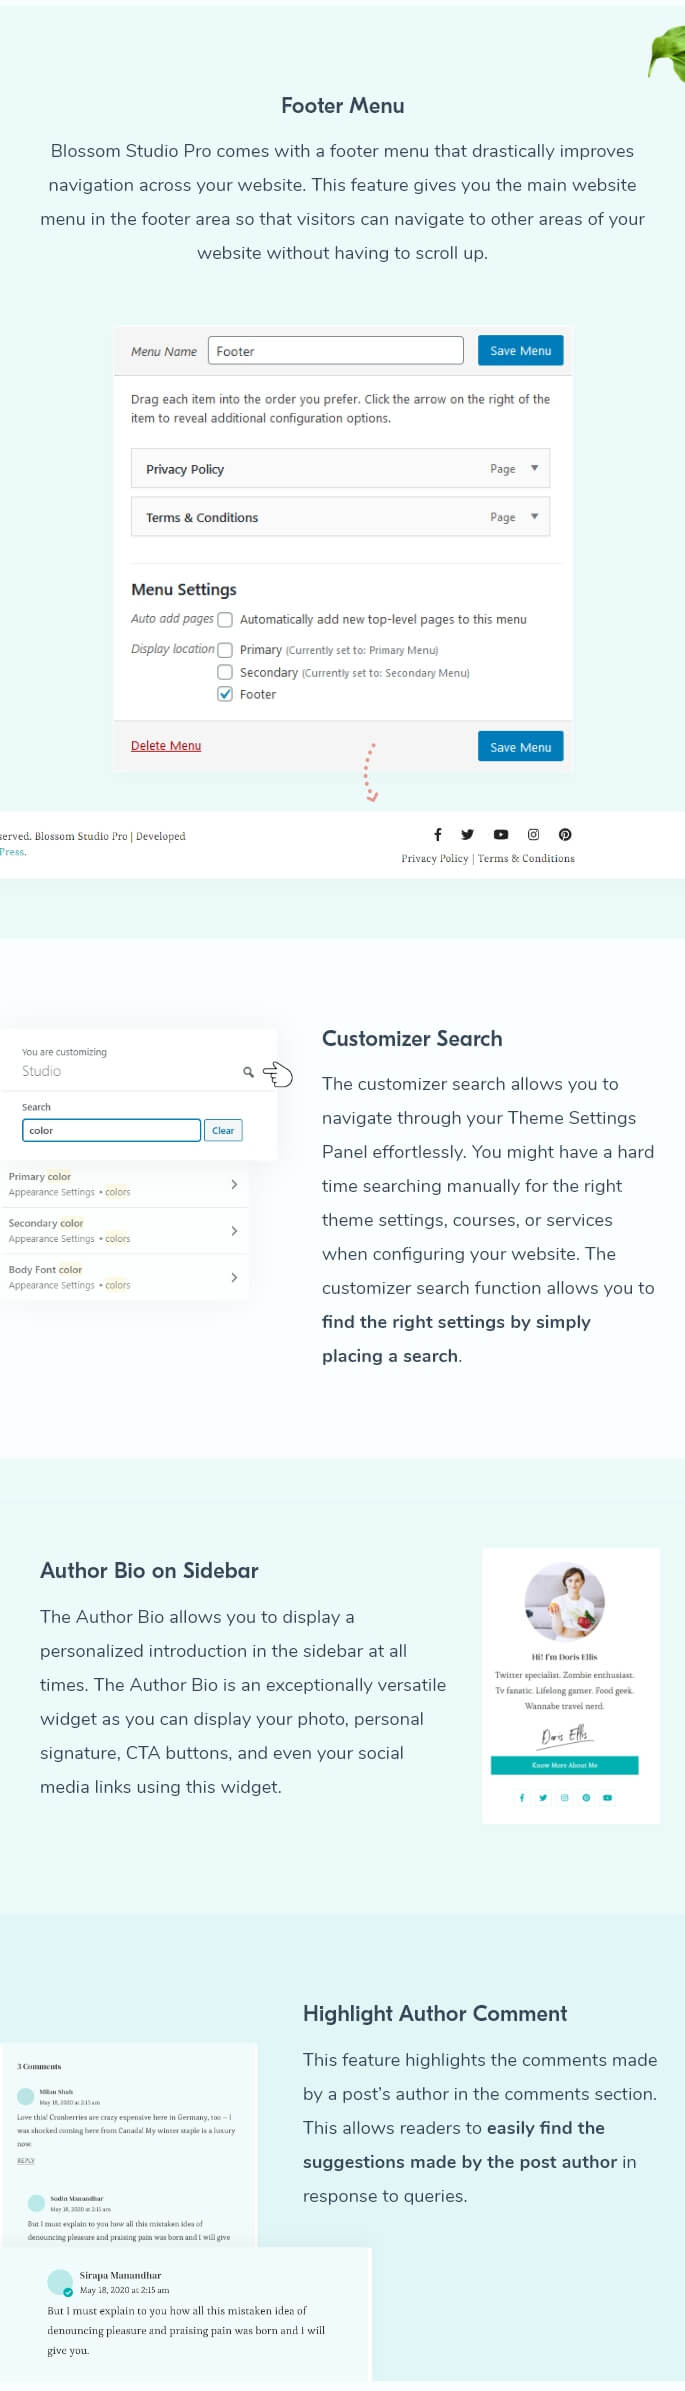Click the Facebook icon in the author bio widget

point(521,1797)
